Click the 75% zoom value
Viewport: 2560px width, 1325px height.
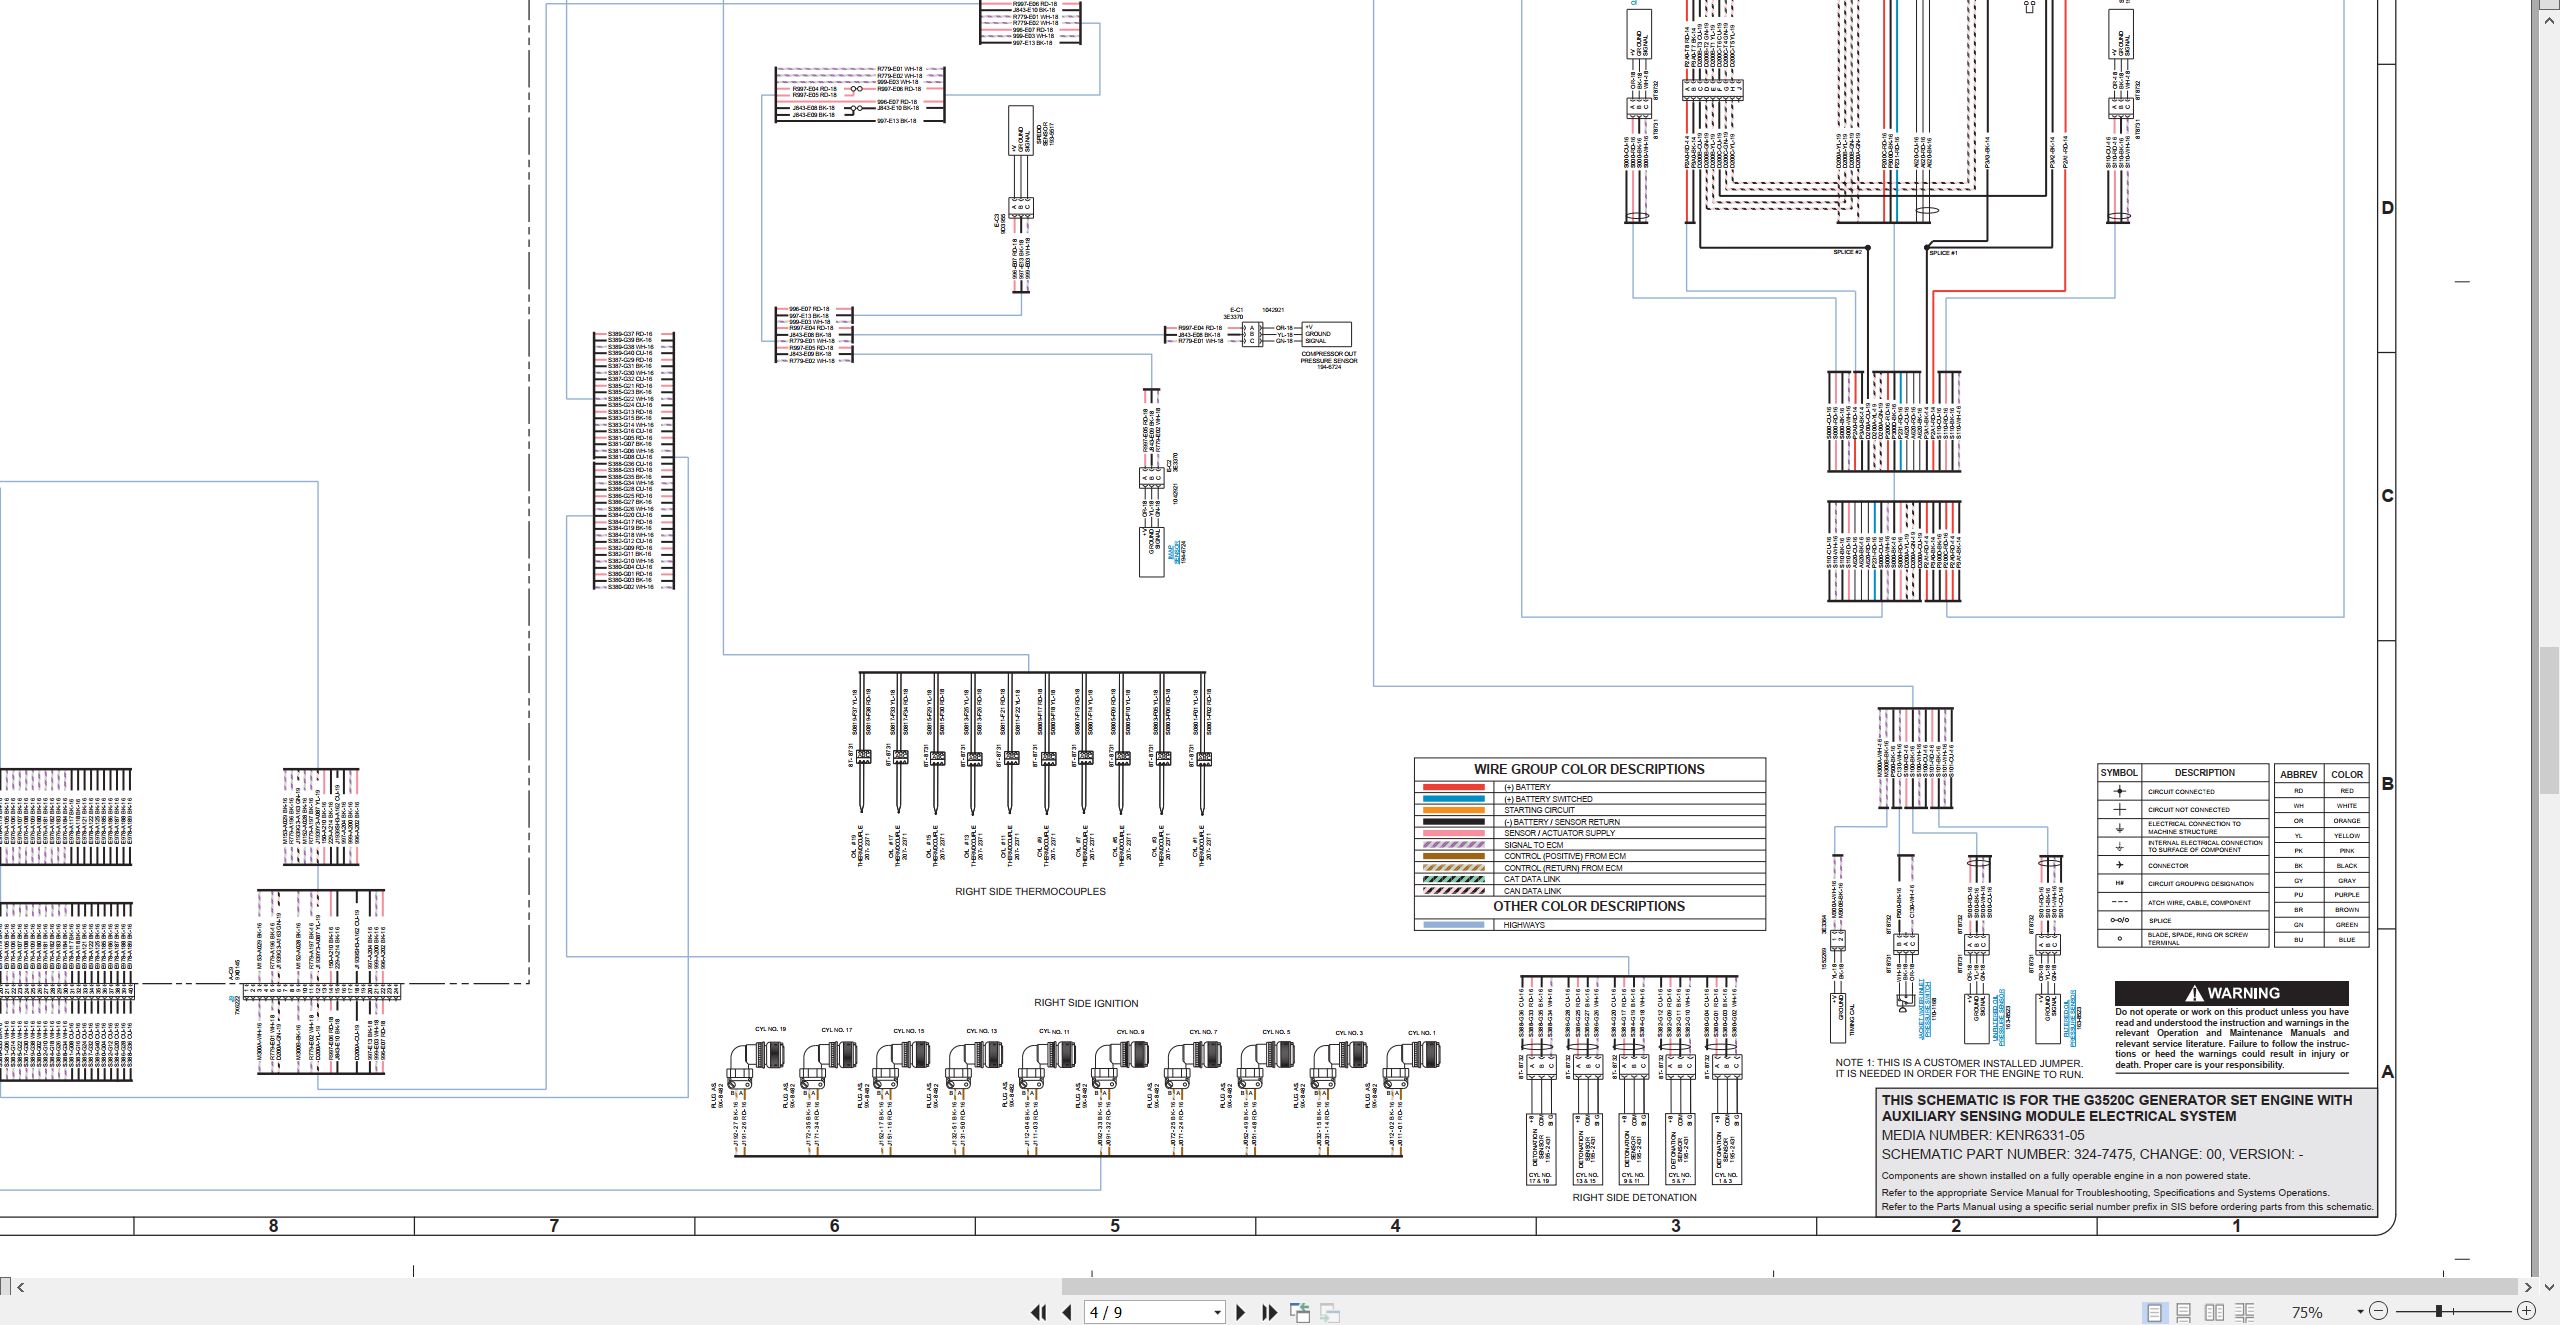click(2307, 1312)
